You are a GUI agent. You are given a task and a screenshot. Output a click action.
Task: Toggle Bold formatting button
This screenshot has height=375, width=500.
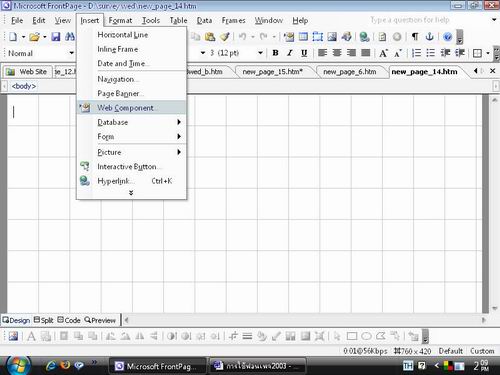tap(275, 53)
